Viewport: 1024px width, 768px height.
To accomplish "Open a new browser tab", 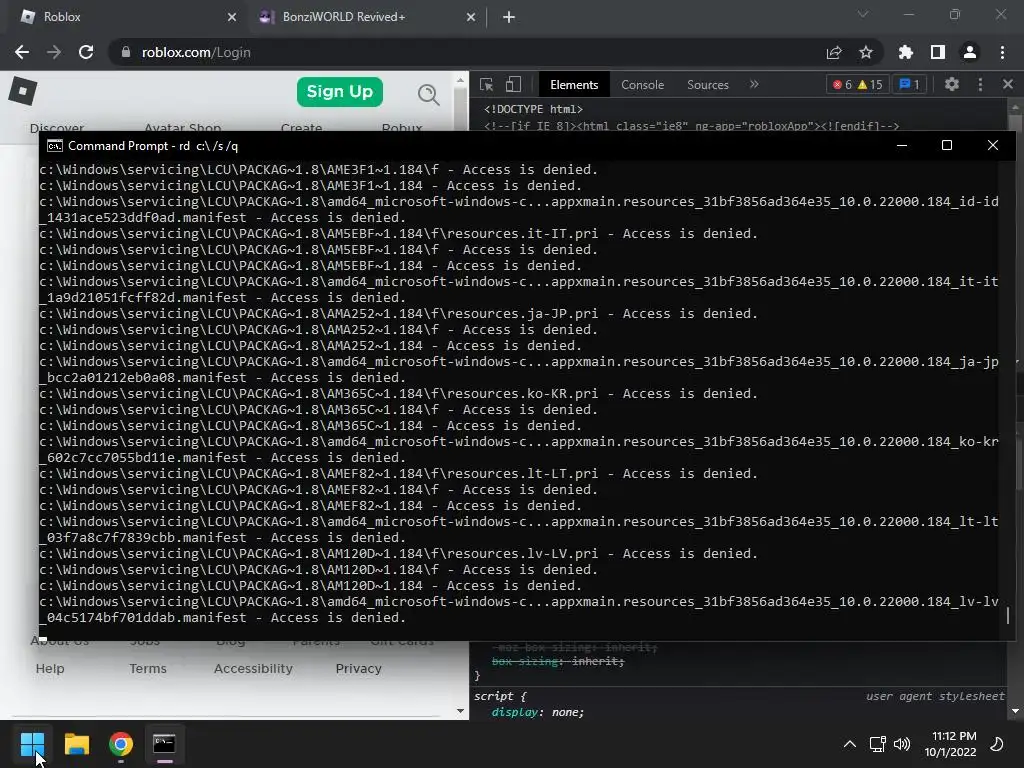I will [x=509, y=17].
